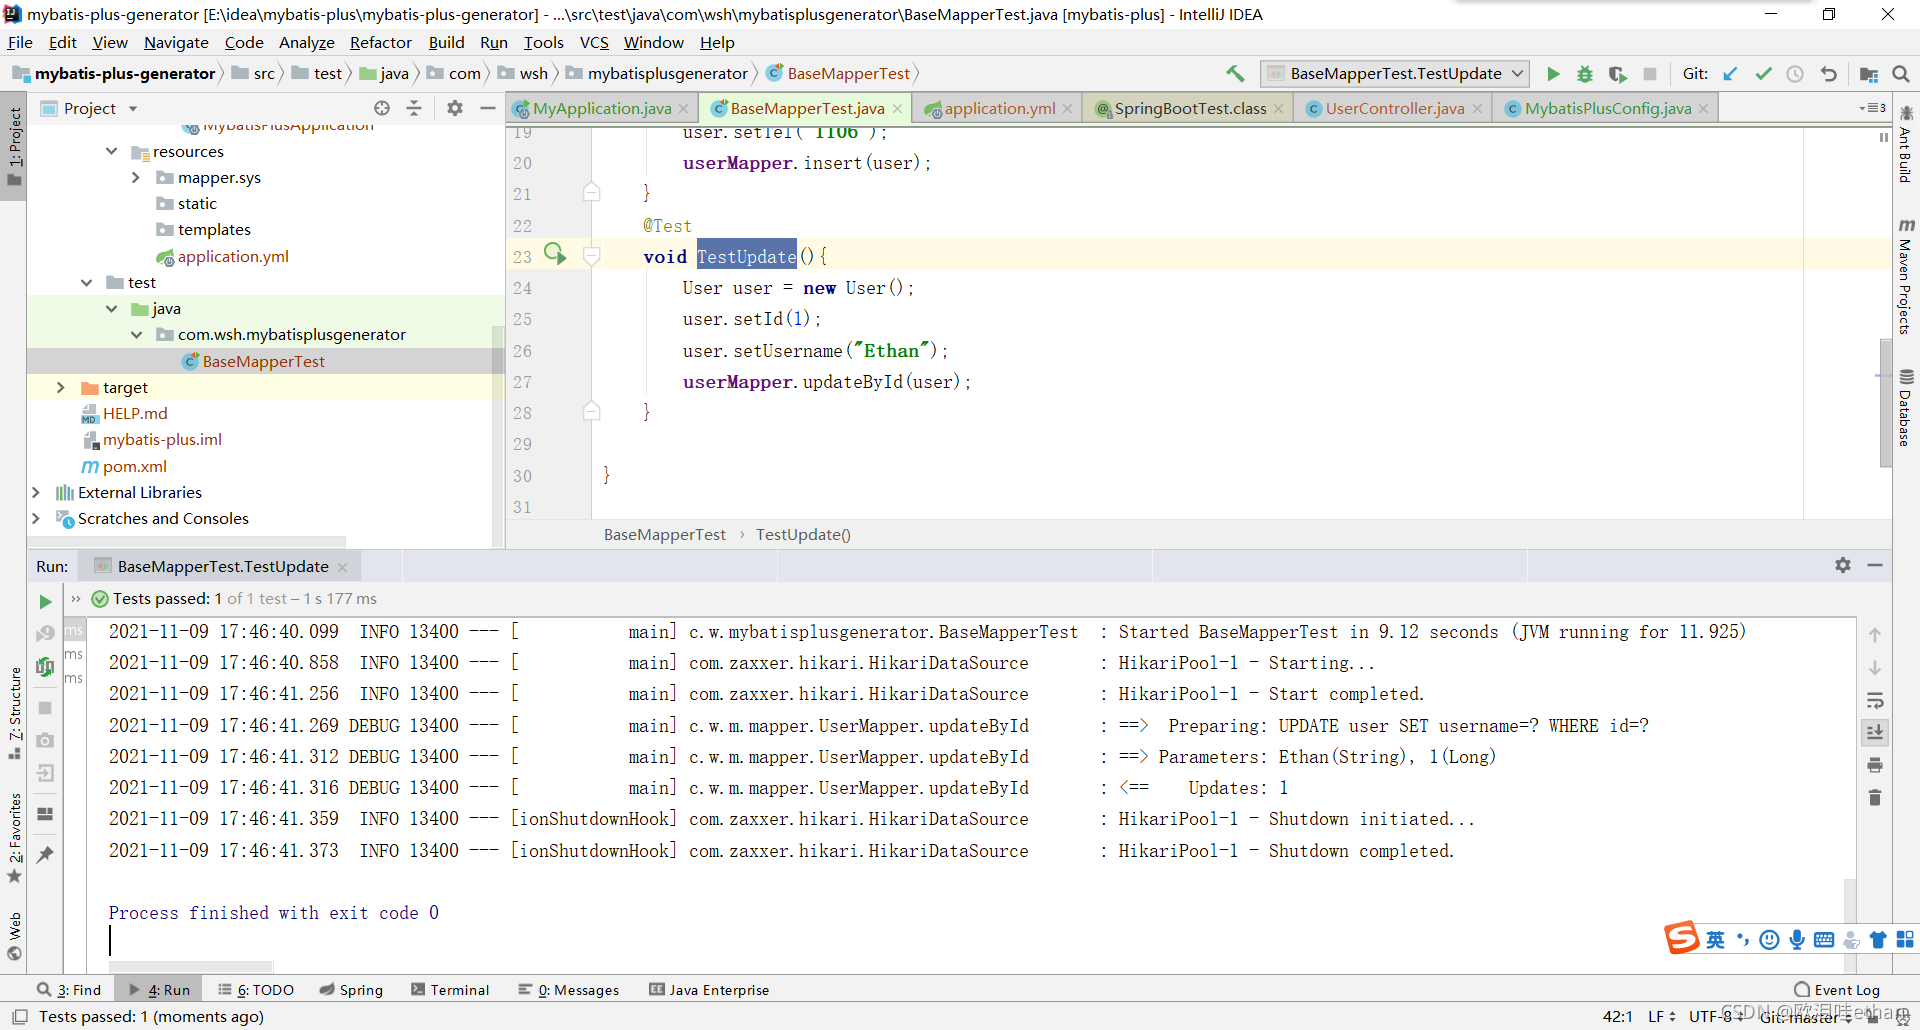
Task: Toggle the 2: Favorites tool window
Action: click(x=14, y=838)
